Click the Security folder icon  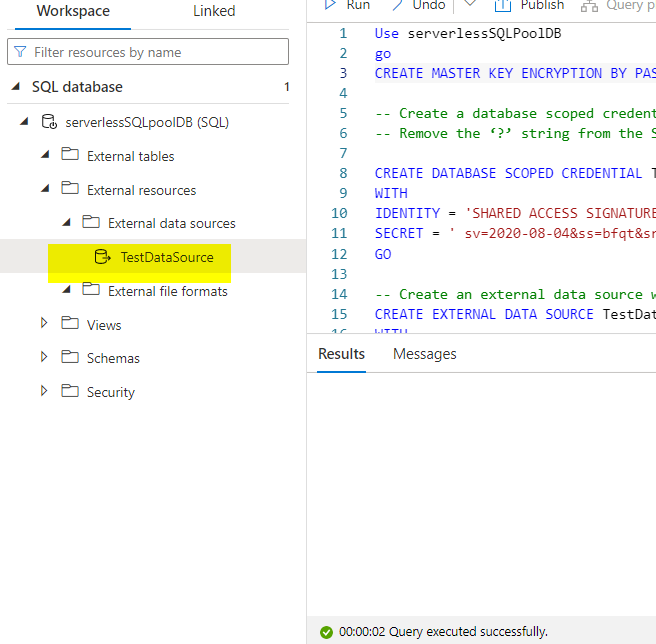coord(70,391)
